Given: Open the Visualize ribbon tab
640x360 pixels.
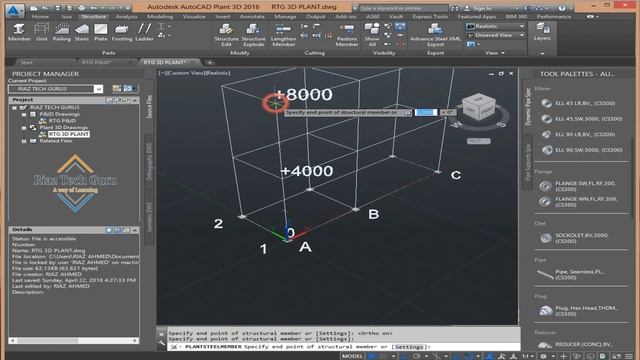Looking at the screenshot, I should tap(194, 17).
